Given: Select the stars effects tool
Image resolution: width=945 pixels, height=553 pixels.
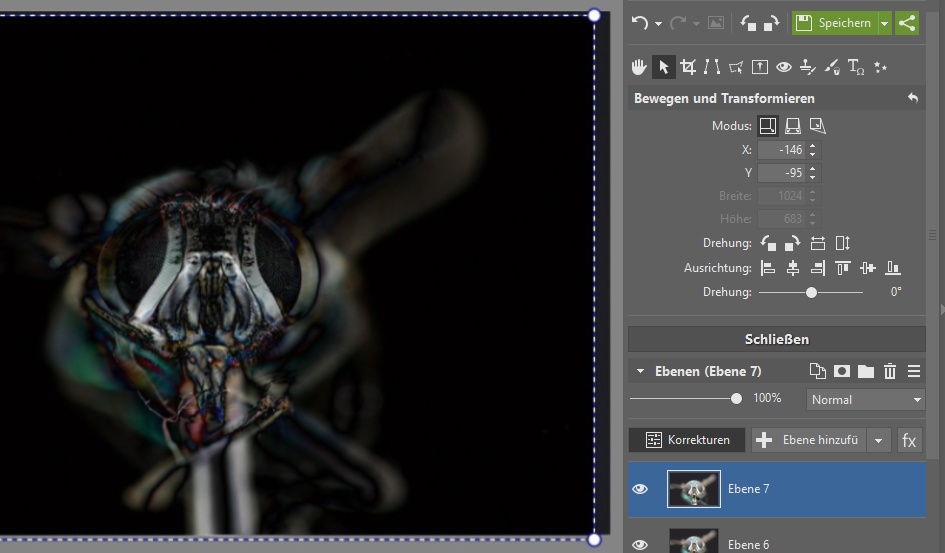Looking at the screenshot, I should [x=881, y=67].
